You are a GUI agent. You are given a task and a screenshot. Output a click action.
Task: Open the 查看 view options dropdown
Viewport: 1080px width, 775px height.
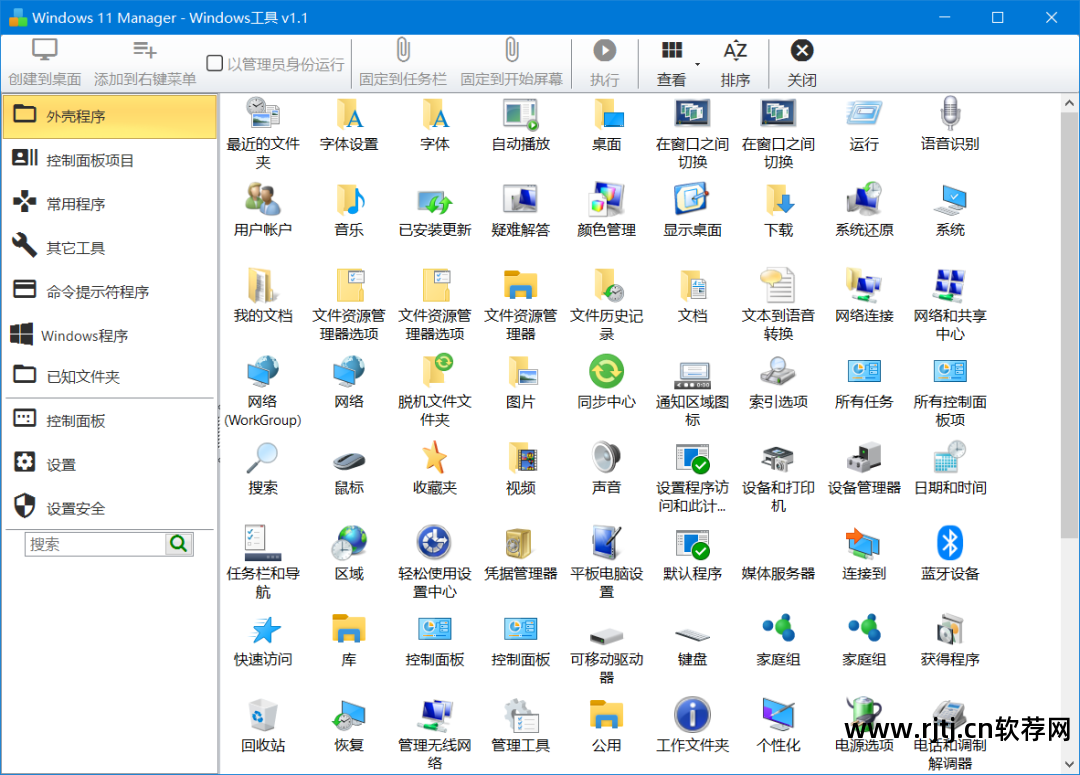point(672,60)
